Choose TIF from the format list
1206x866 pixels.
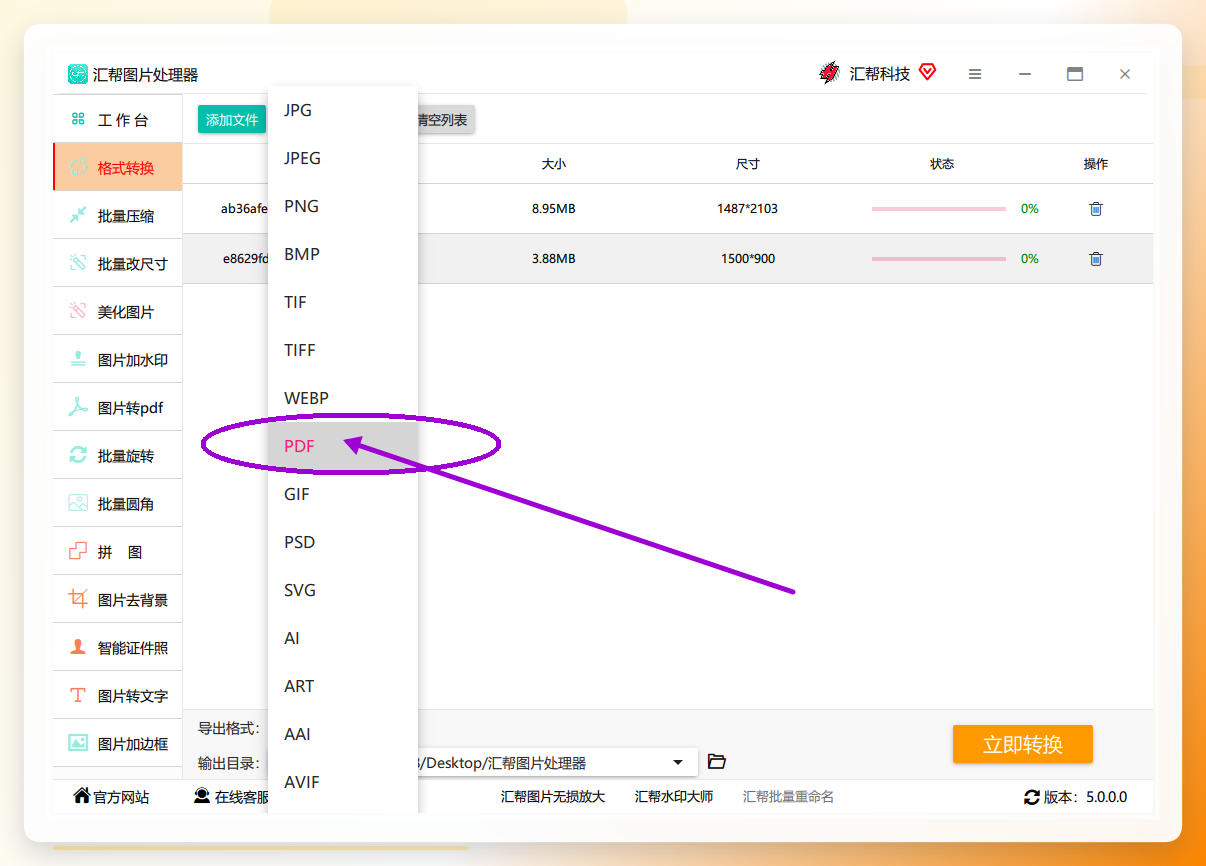pos(343,302)
